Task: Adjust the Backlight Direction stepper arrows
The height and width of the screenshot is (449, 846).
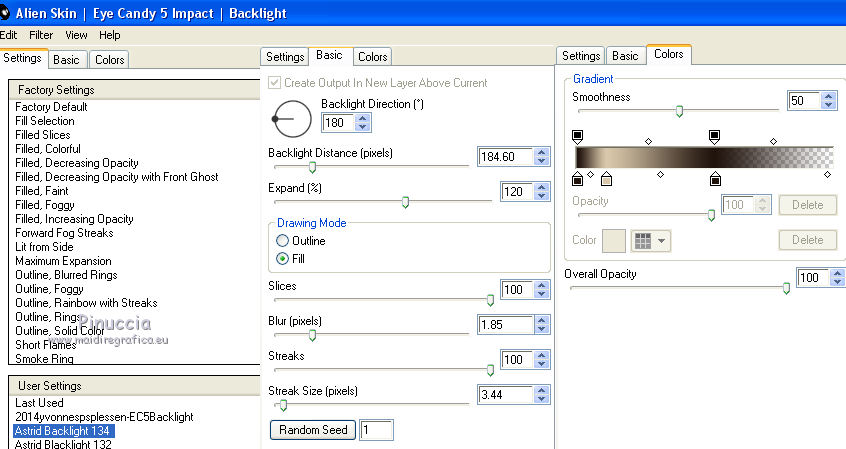Action: 363,123
